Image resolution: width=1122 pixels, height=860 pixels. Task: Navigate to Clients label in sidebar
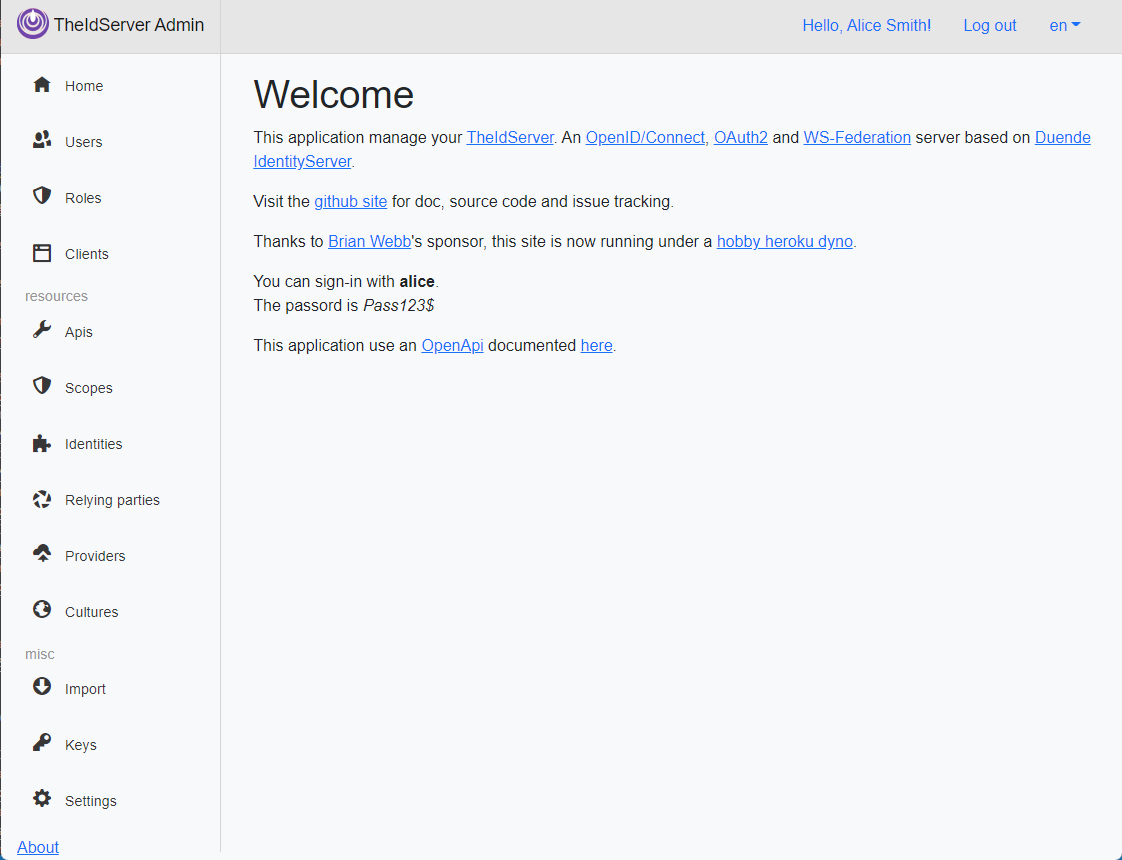(x=87, y=254)
